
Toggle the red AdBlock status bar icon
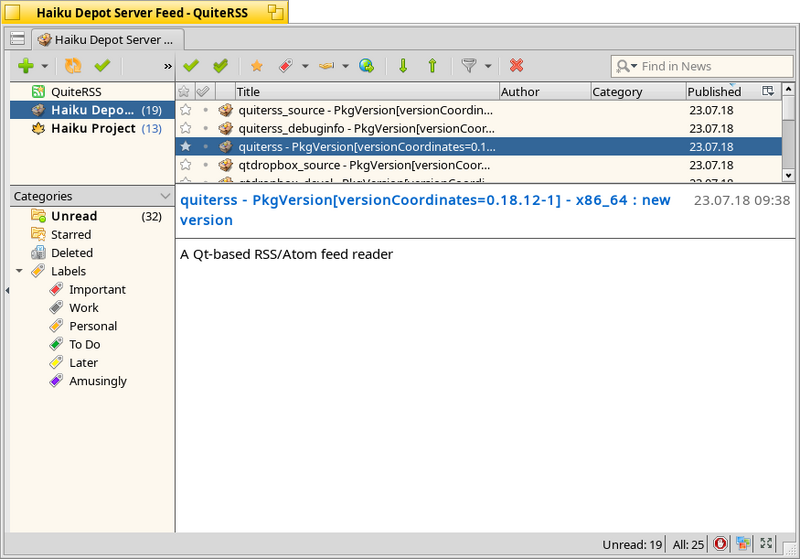point(720,544)
